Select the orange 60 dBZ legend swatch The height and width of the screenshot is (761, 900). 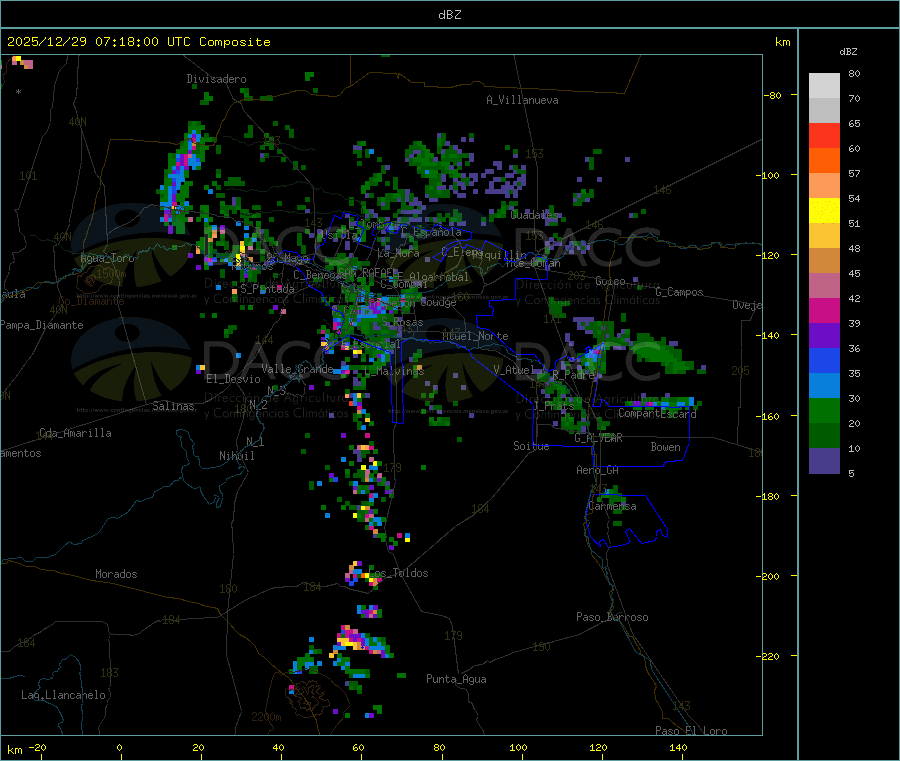click(x=824, y=161)
